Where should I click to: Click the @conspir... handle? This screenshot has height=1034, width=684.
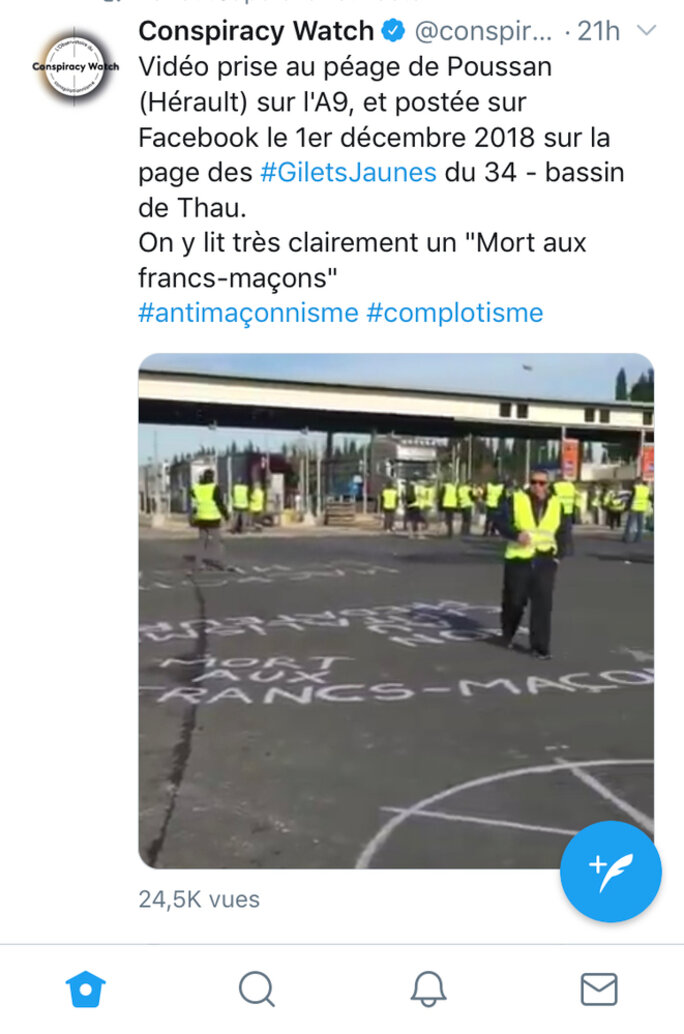[483, 32]
